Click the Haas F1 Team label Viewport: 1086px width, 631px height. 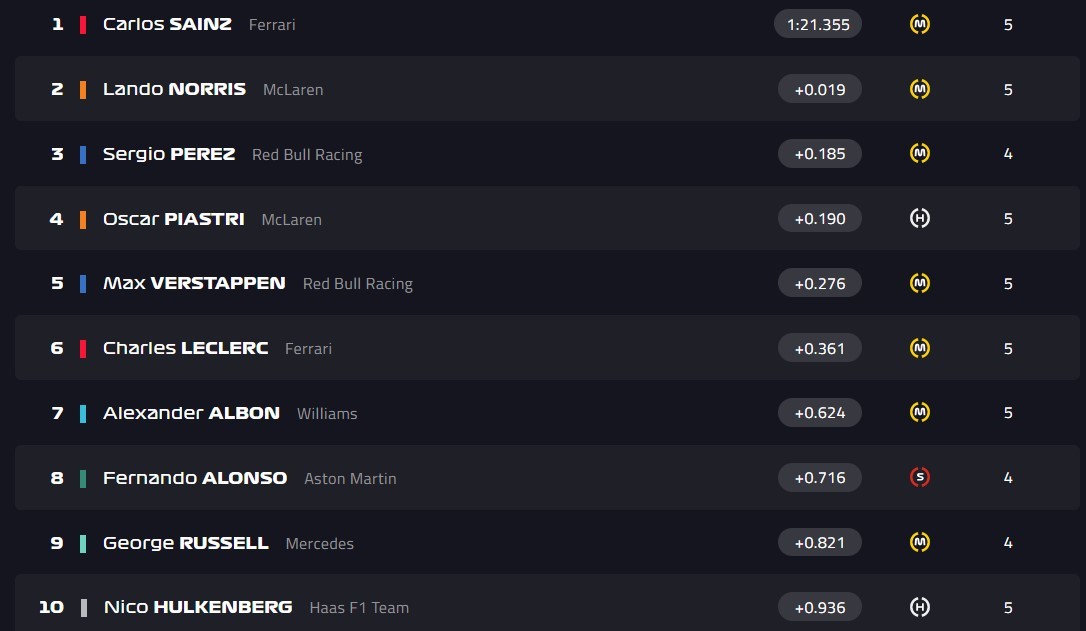point(359,608)
